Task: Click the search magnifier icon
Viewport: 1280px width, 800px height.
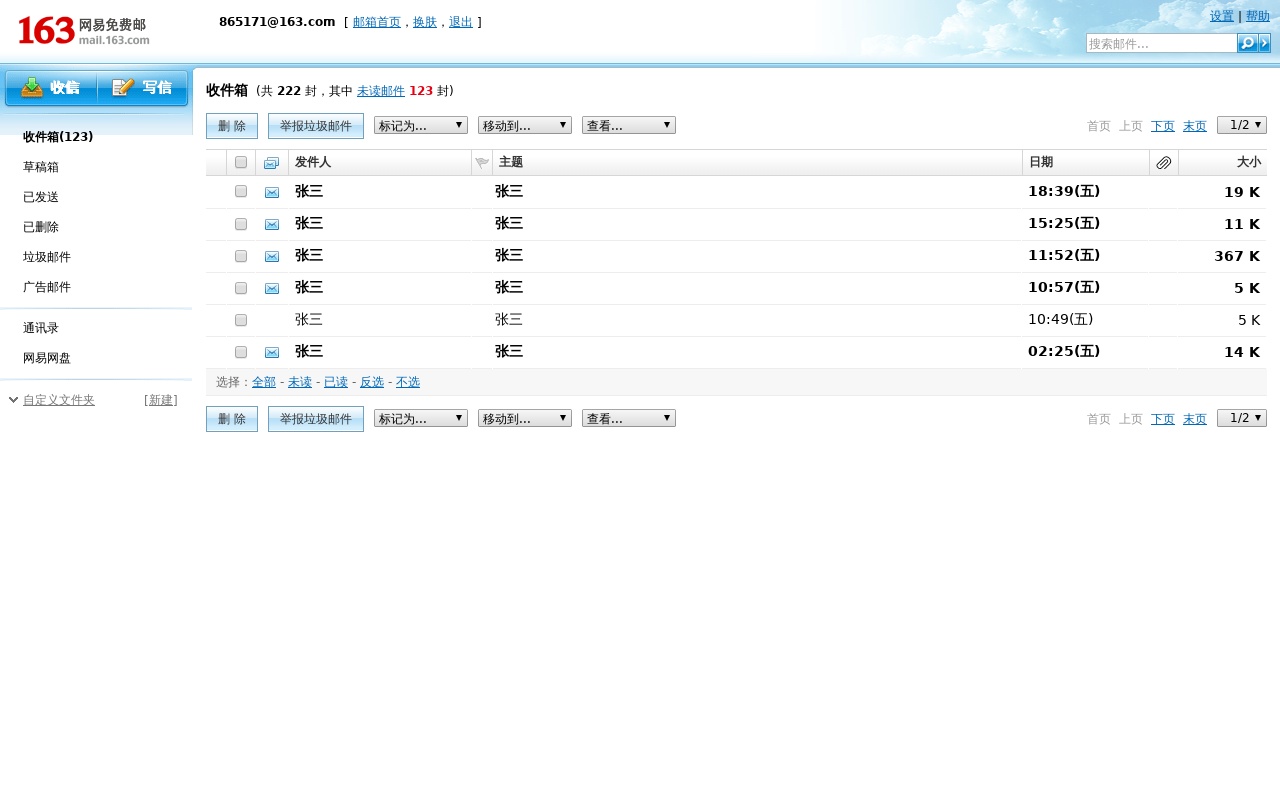Action: click(x=1247, y=43)
